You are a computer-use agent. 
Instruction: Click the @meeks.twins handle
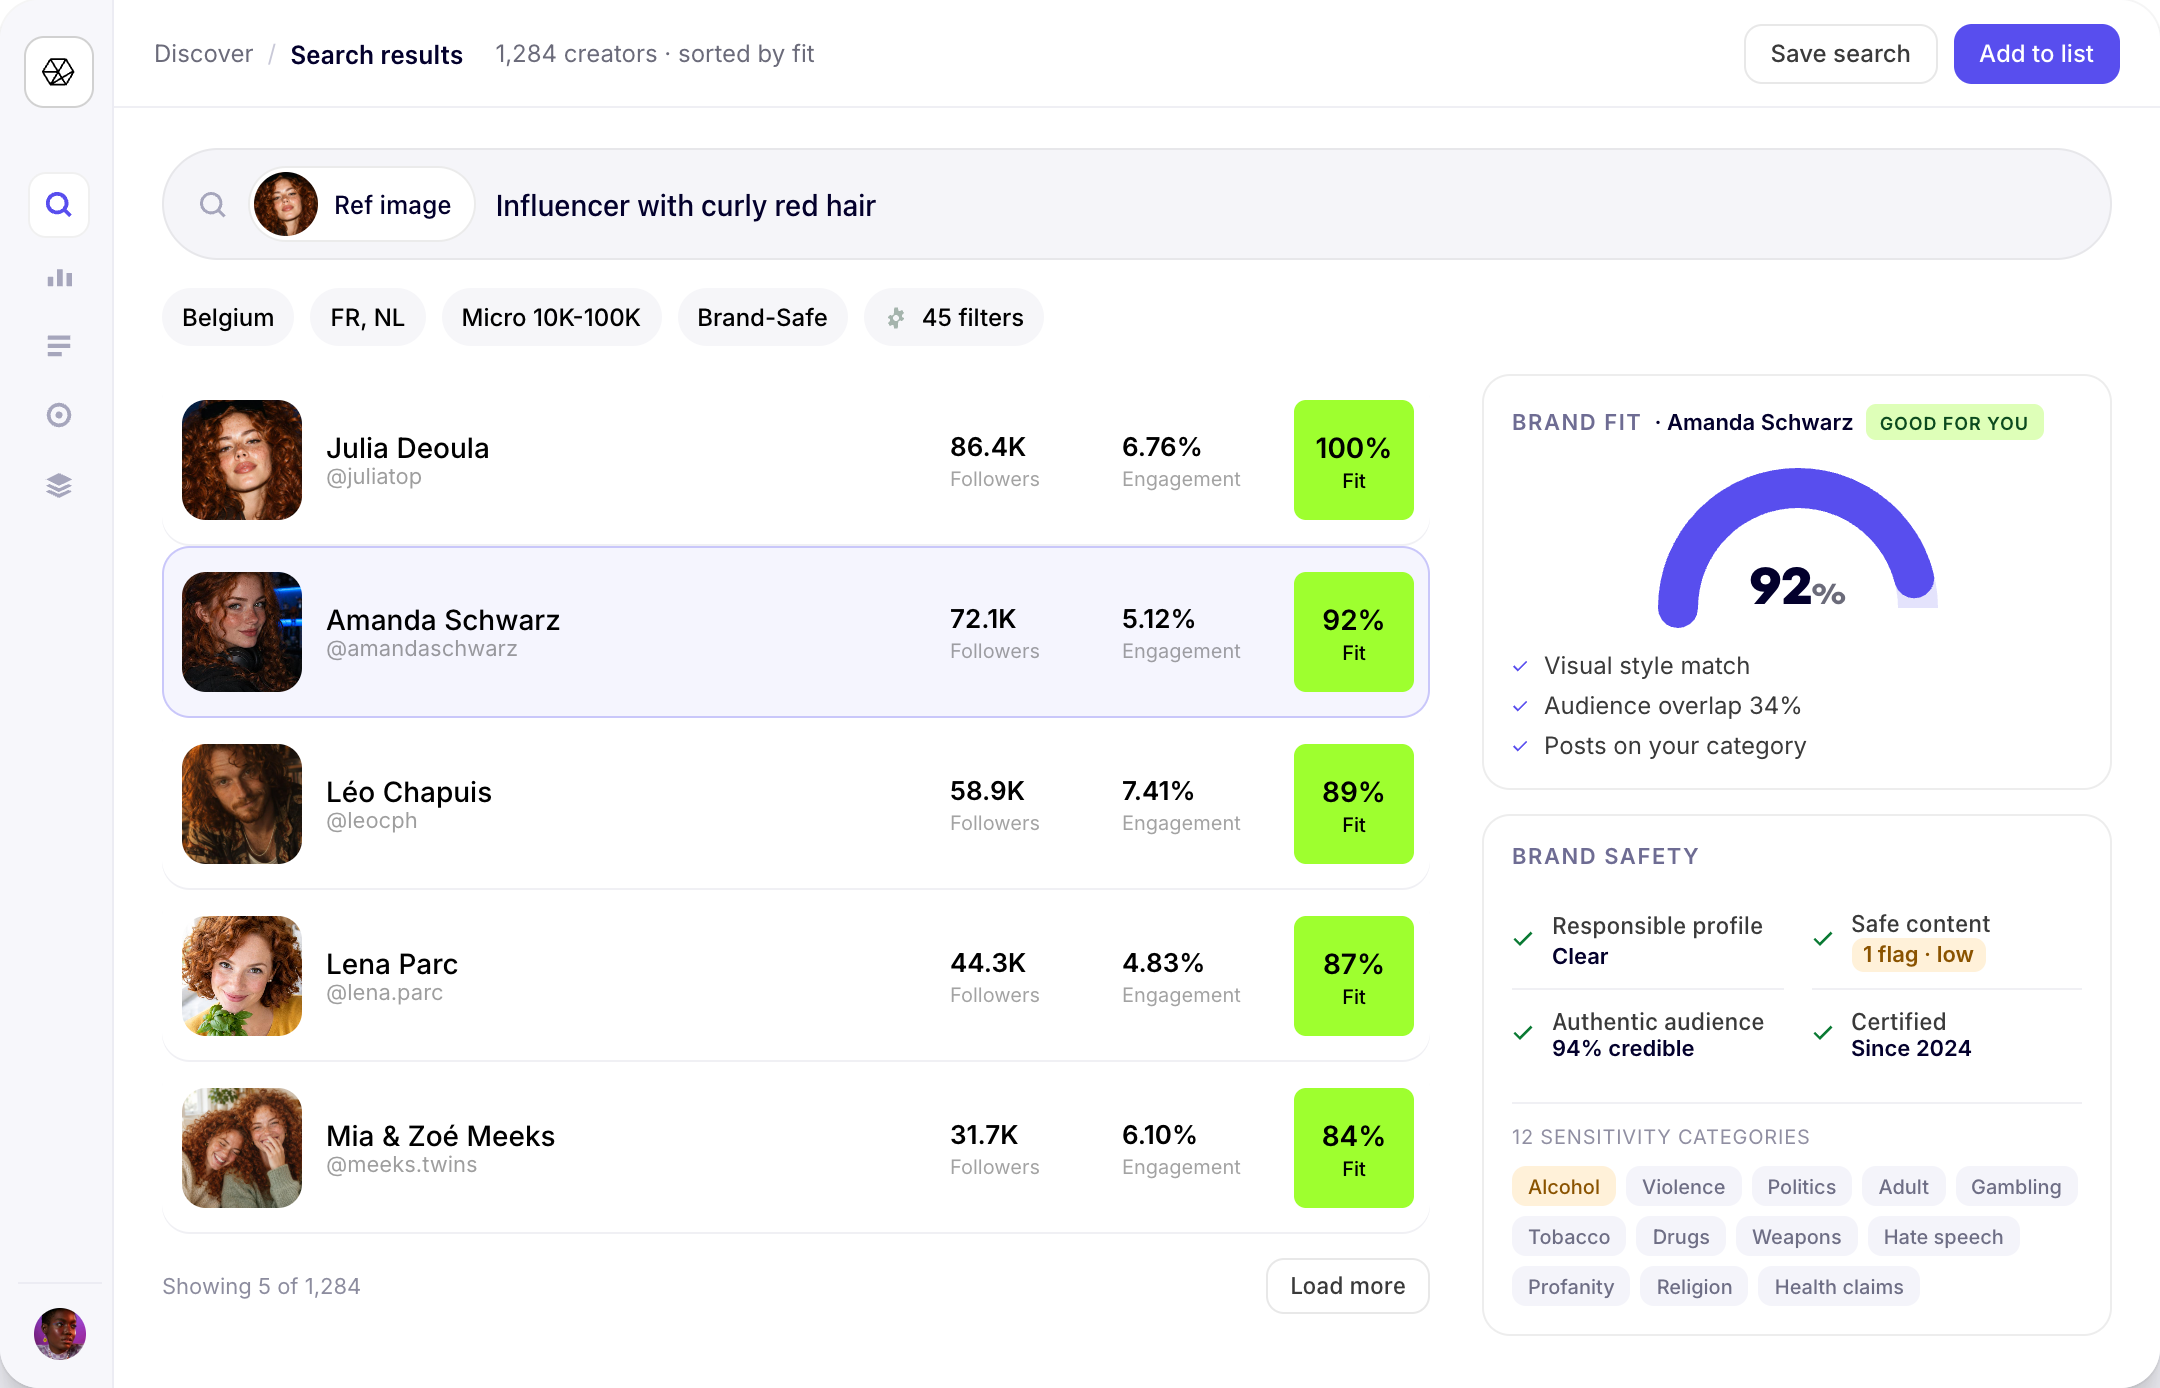tap(402, 1165)
